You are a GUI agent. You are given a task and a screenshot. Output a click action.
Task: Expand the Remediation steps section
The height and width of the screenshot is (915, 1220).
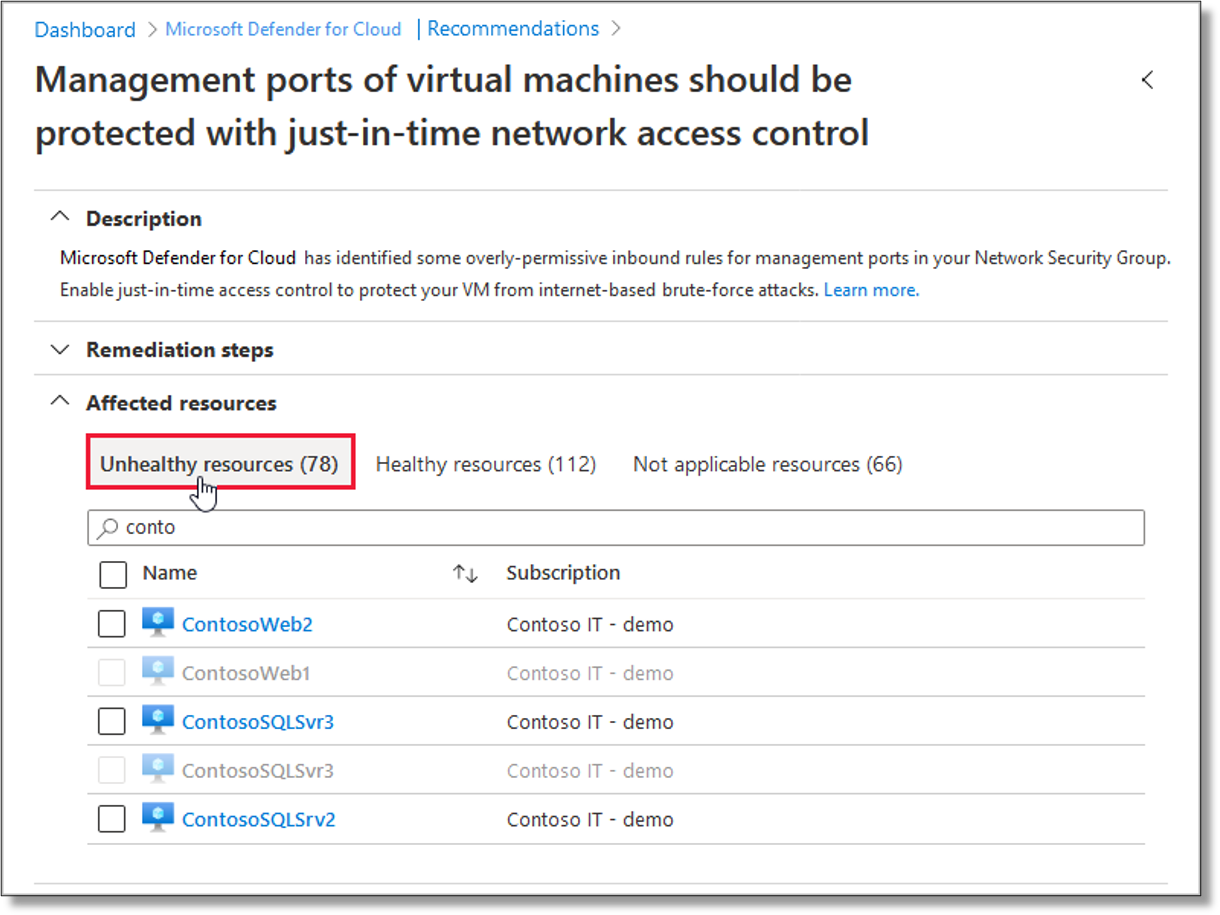pos(61,349)
